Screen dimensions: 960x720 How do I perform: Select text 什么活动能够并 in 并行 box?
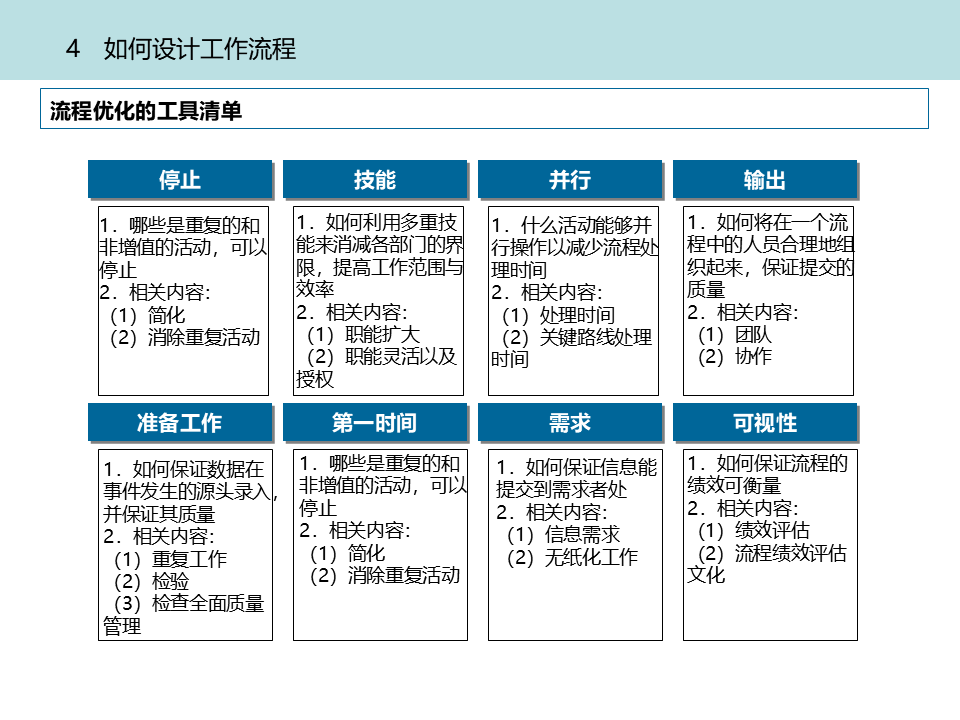click(587, 225)
